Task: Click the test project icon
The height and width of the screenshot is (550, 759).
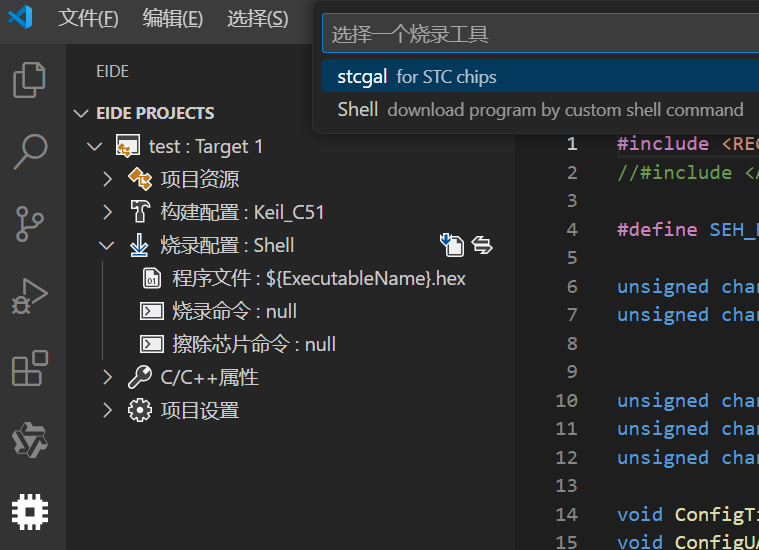Action: (127, 146)
